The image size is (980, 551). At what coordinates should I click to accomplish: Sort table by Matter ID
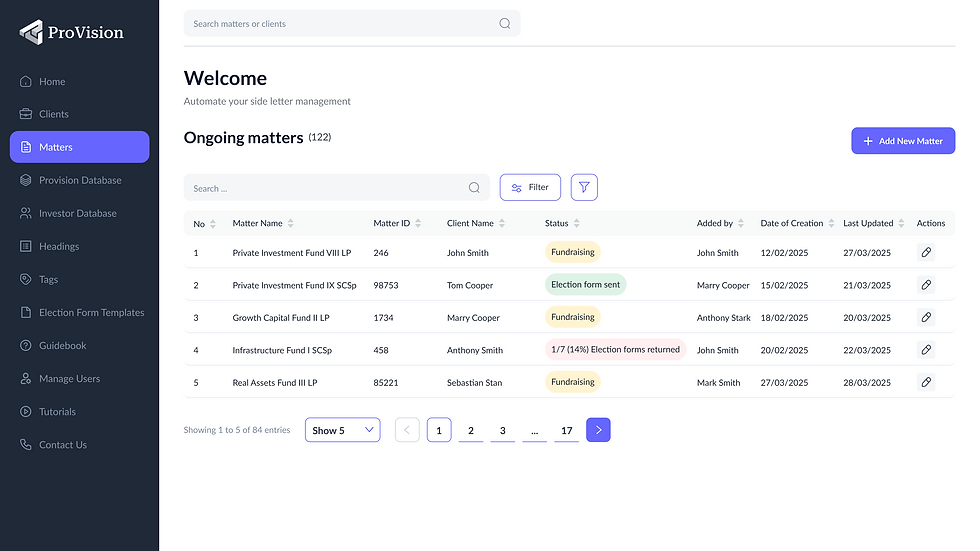click(x=418, y=224)
